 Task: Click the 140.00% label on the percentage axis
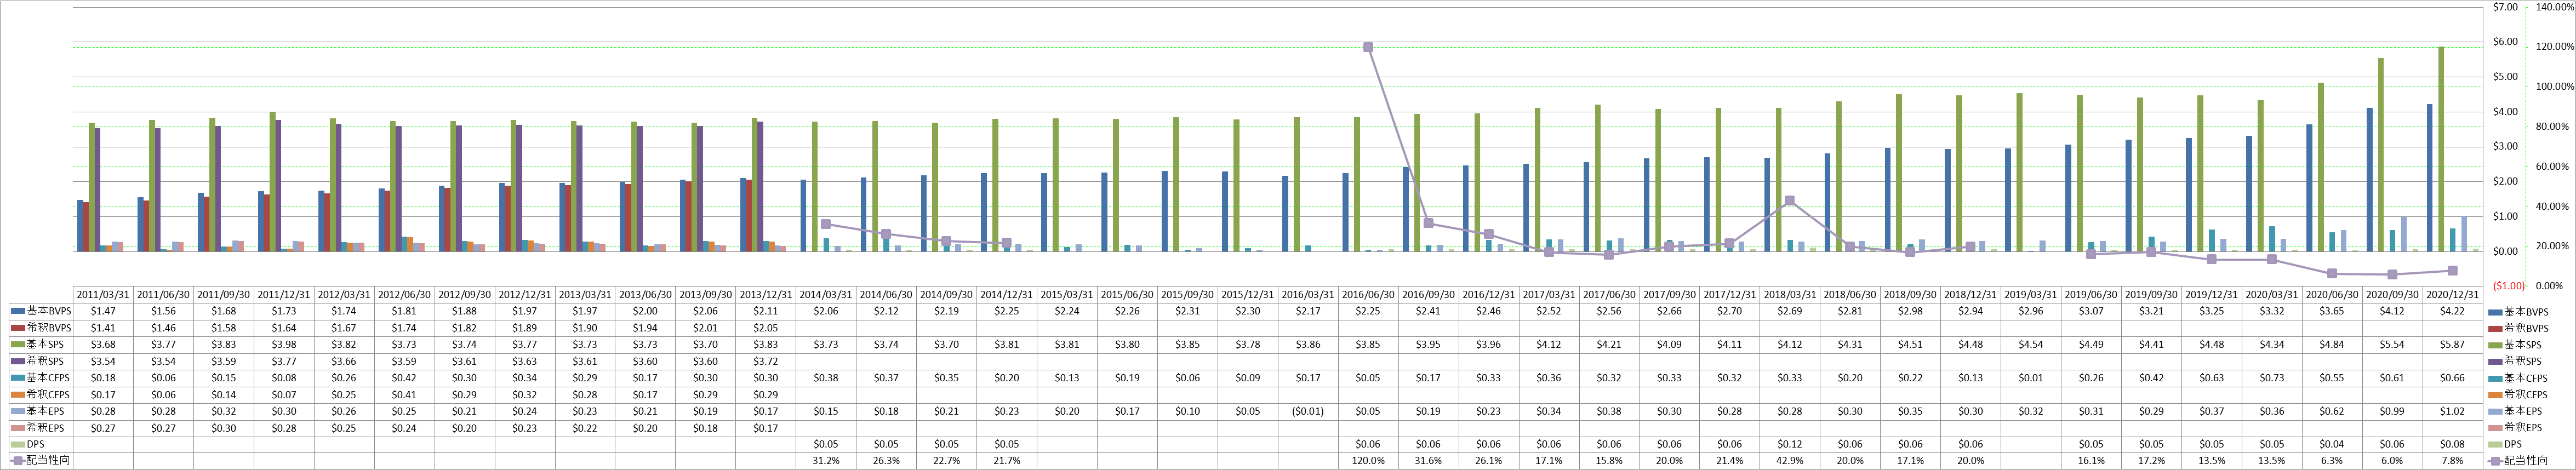pyautogui.click(x=2554, y=7)
